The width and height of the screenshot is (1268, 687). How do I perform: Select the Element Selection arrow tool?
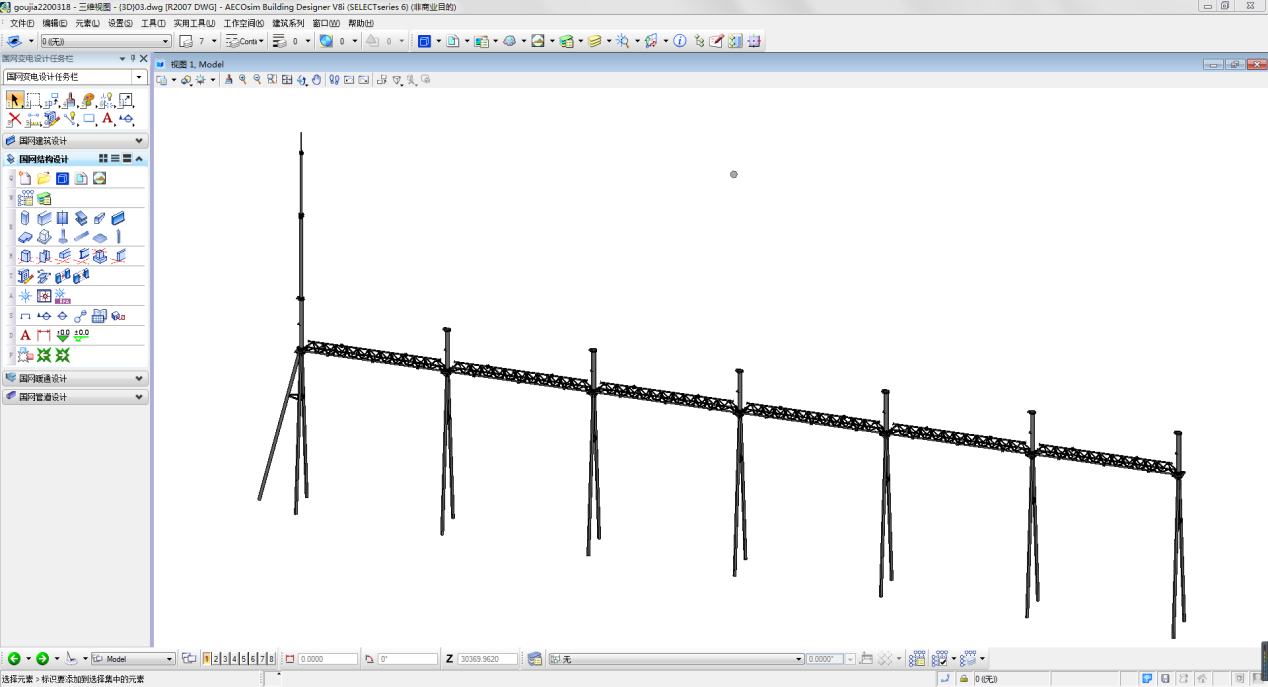[x=15, y=100]
